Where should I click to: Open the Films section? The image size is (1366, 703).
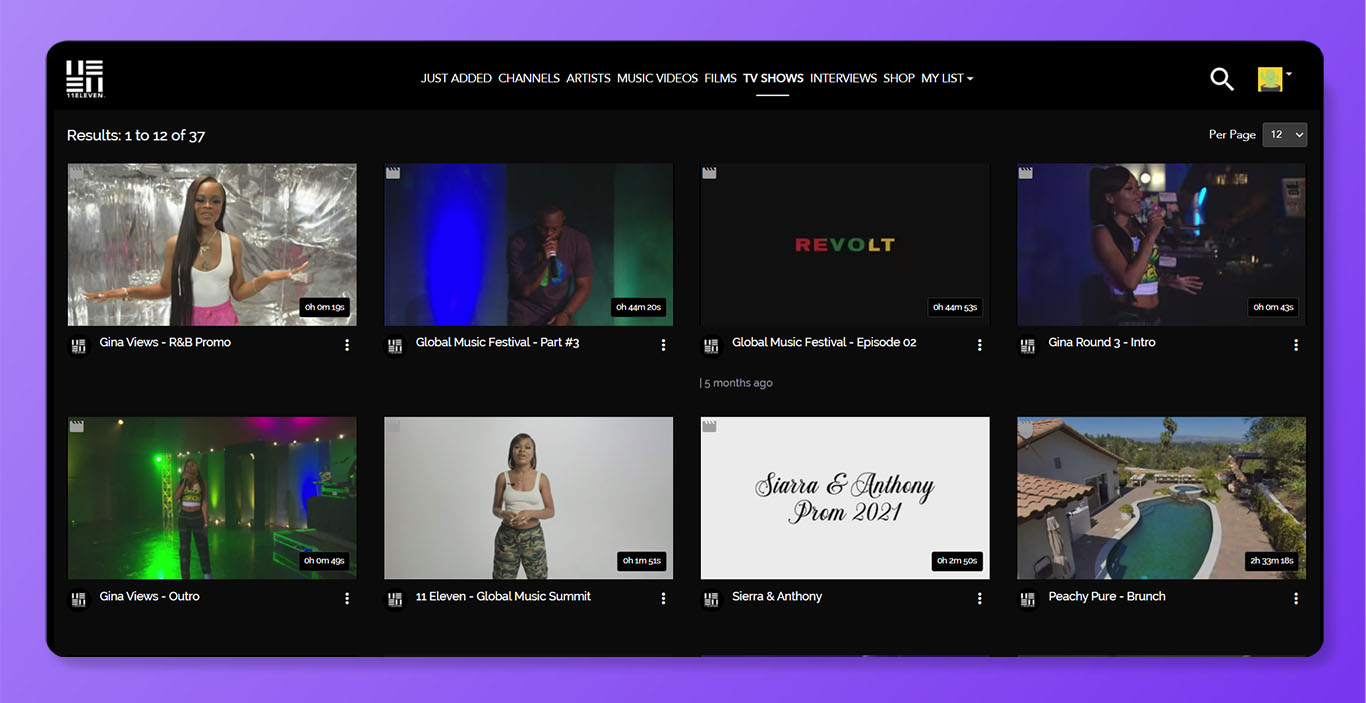point(720,78)
